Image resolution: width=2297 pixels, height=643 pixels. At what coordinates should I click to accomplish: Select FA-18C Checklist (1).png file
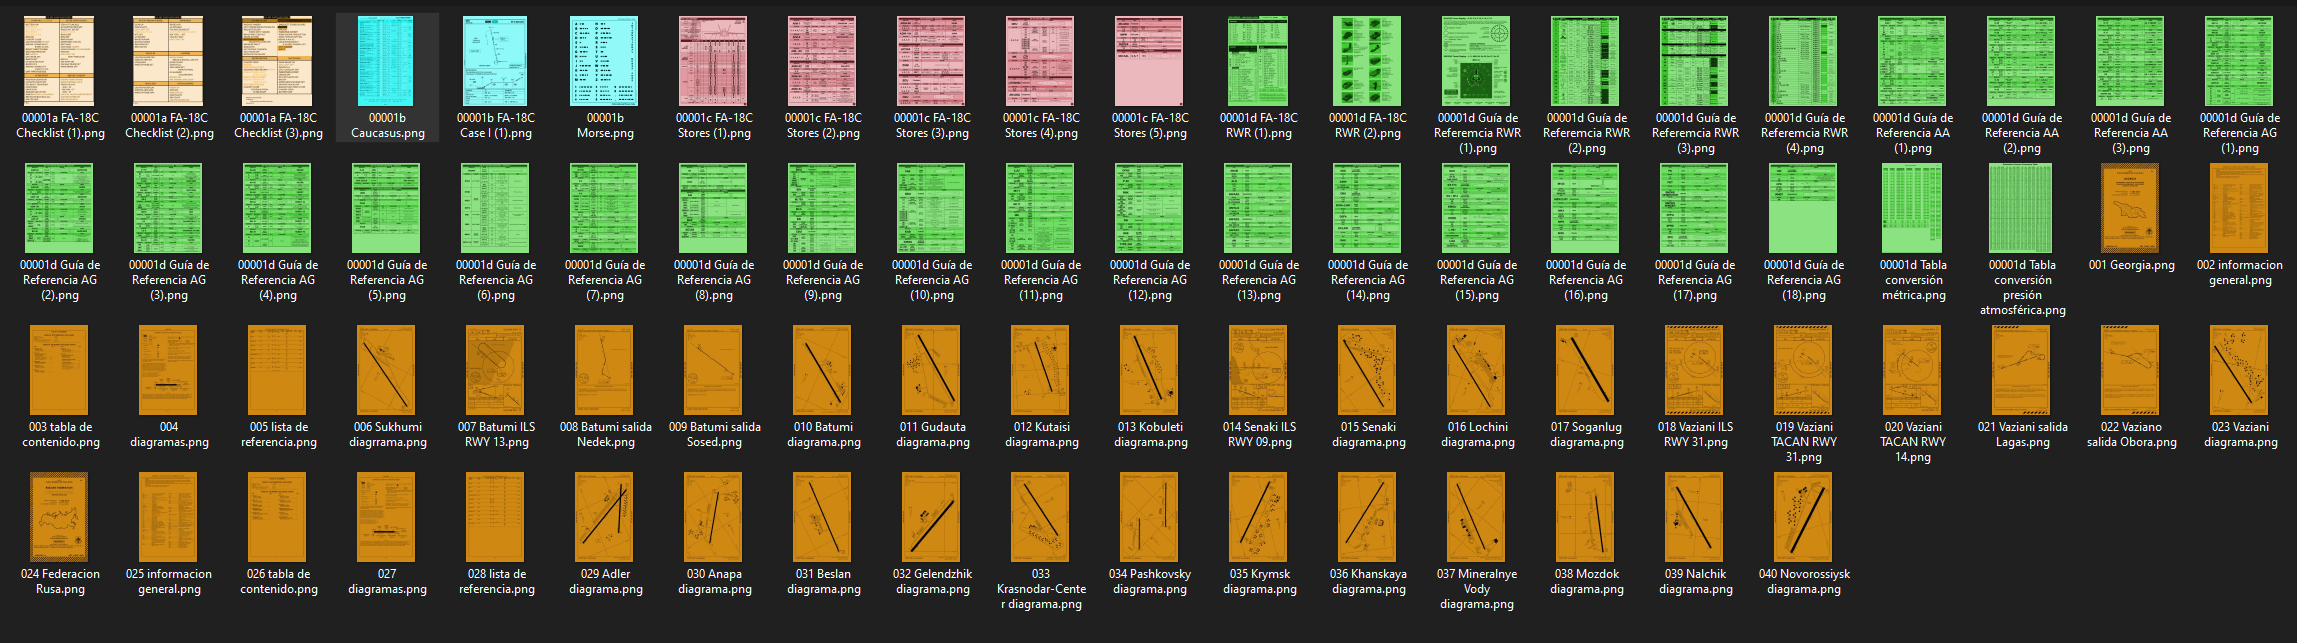(60, 62)
